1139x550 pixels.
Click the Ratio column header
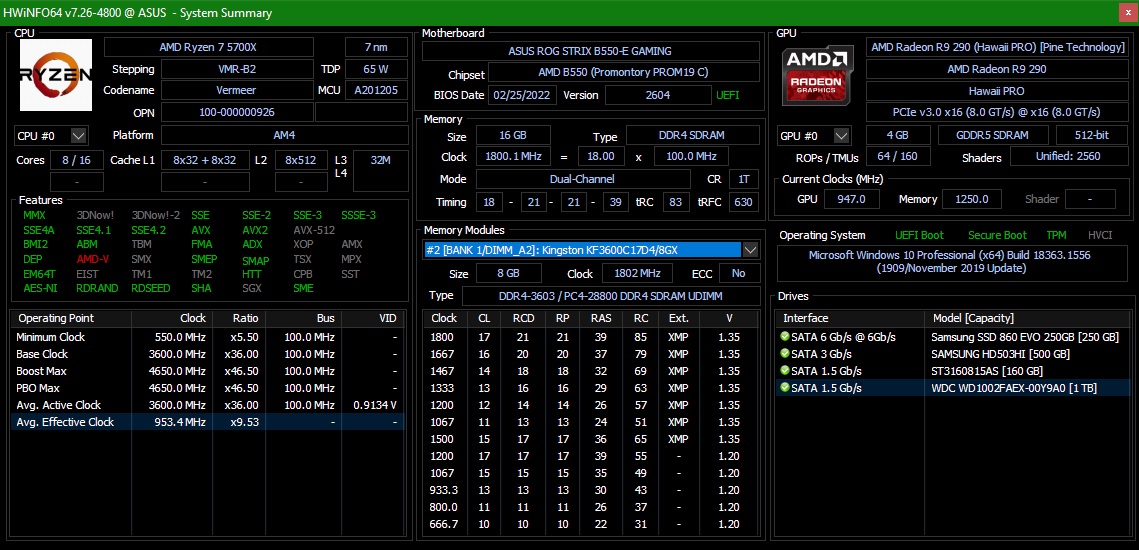click(x=238, y=318)
